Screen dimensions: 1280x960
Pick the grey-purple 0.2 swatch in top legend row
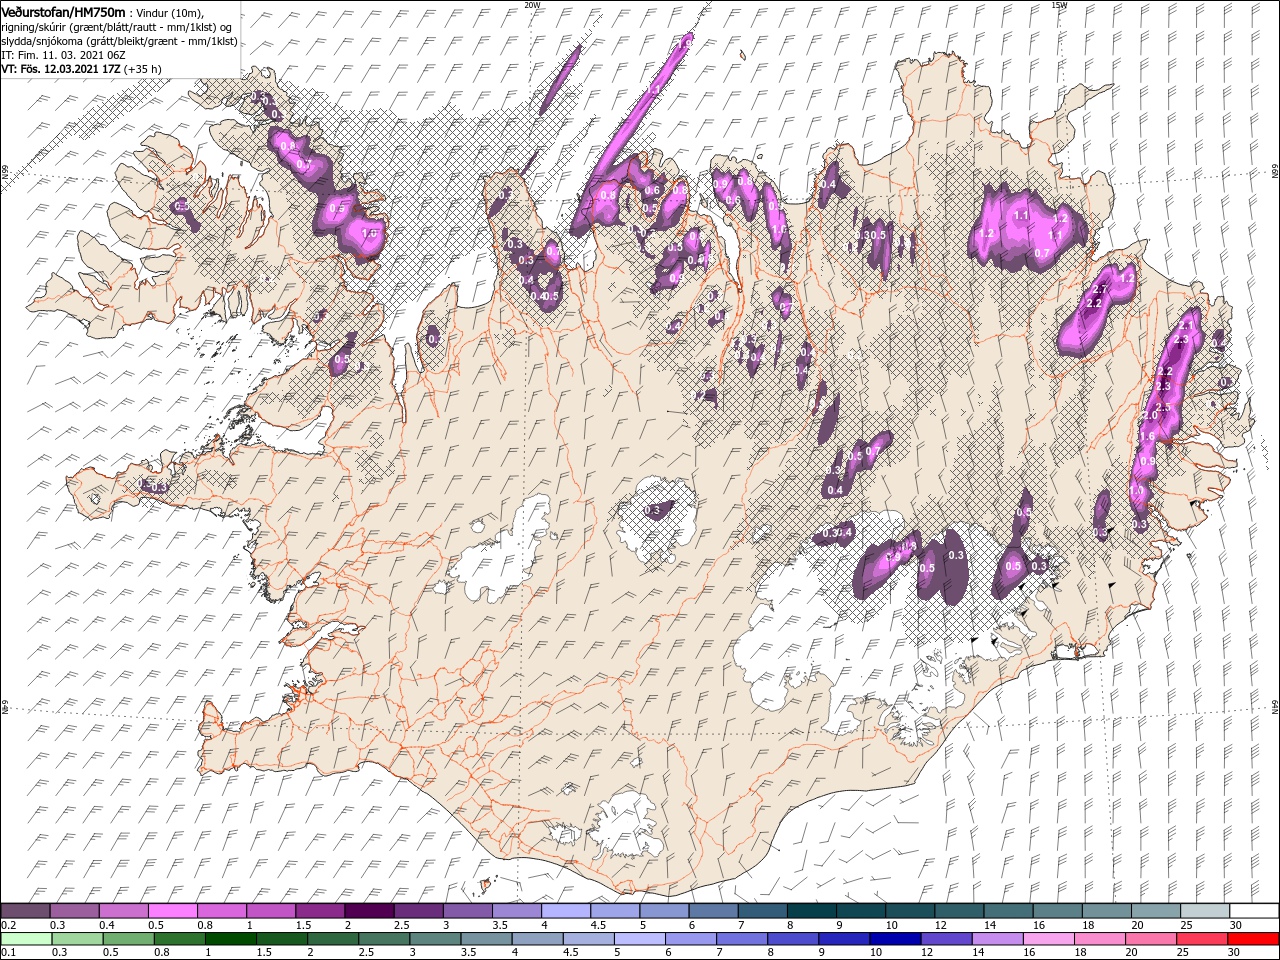coord(26,911)
